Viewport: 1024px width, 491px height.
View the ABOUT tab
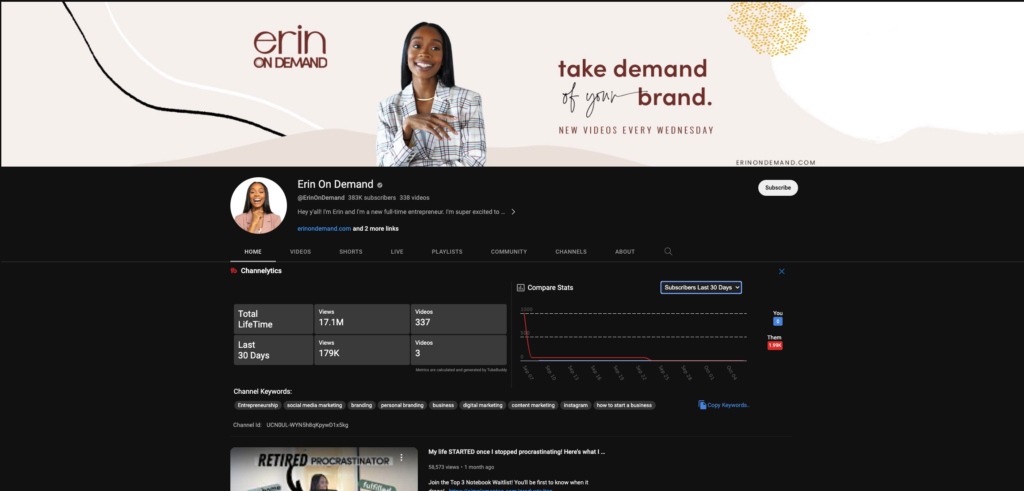pos(625,251)
